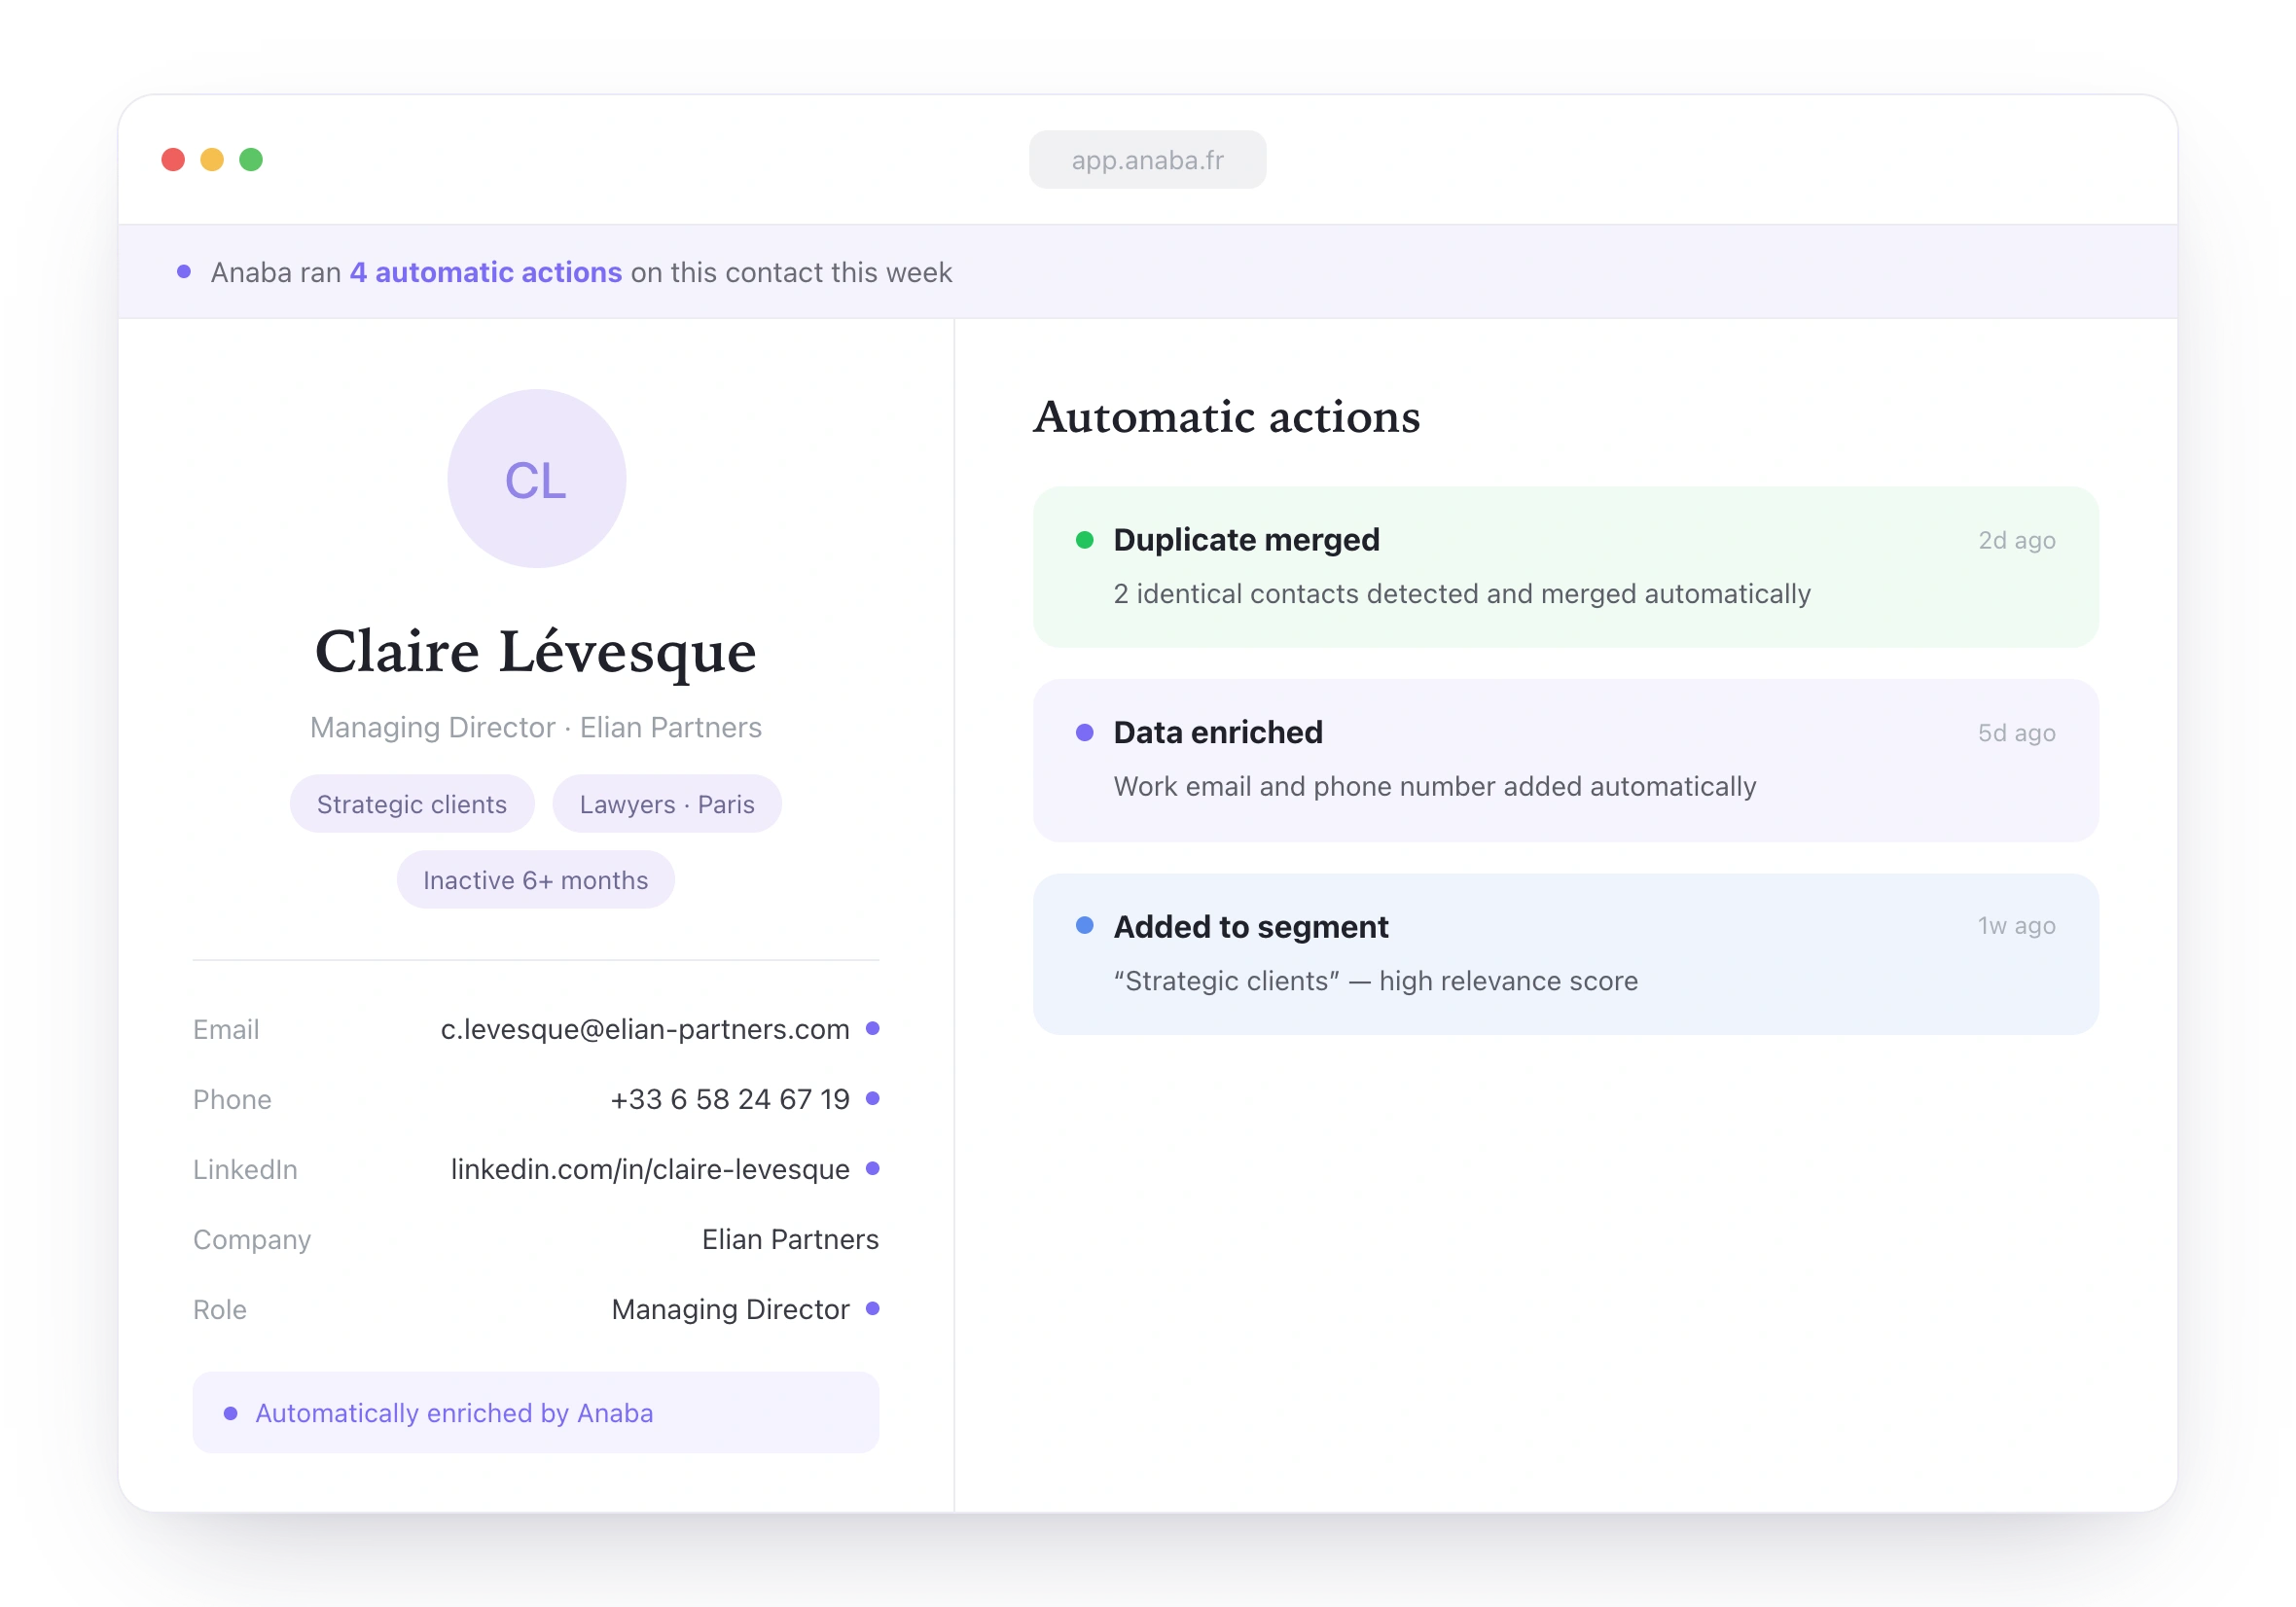The height and width of the screenshot is (1607, 2296).
Task: Click the purple dot beside 'Data enriched'
Action: pyautogui.click(x=1084, y=733)
